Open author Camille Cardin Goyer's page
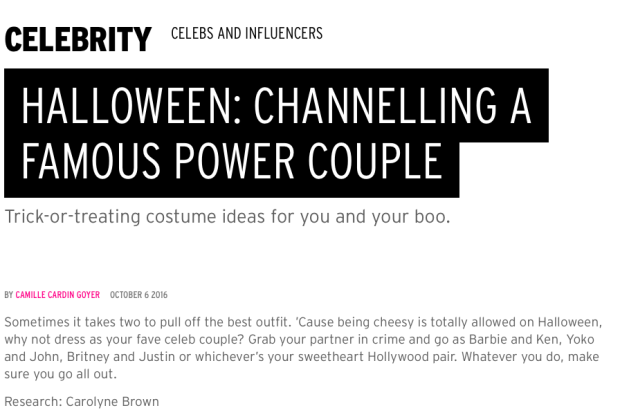This screenshot has width=620, height=417. [59, 295]
